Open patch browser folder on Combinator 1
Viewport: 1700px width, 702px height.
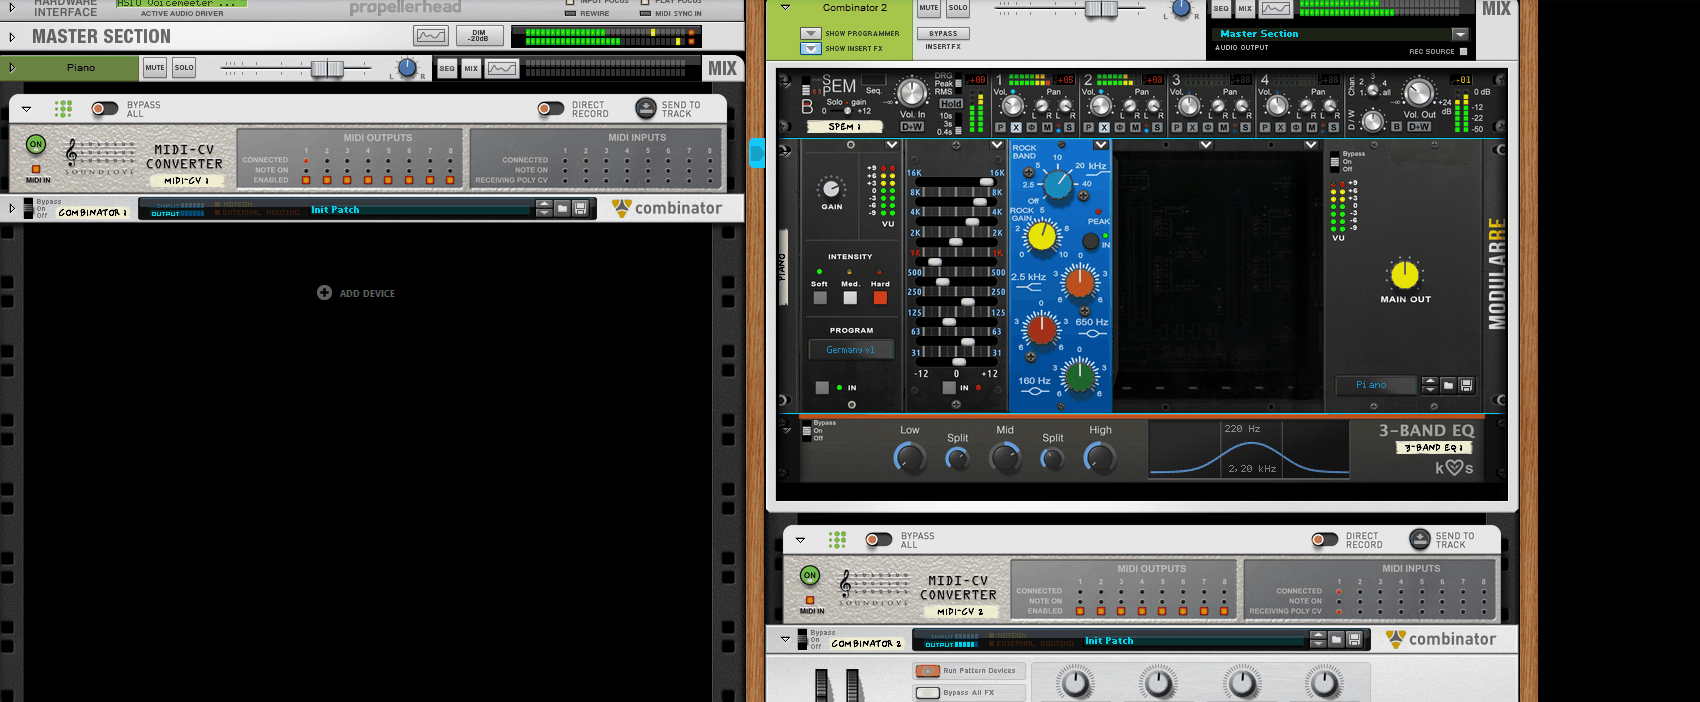pos(562,208)
